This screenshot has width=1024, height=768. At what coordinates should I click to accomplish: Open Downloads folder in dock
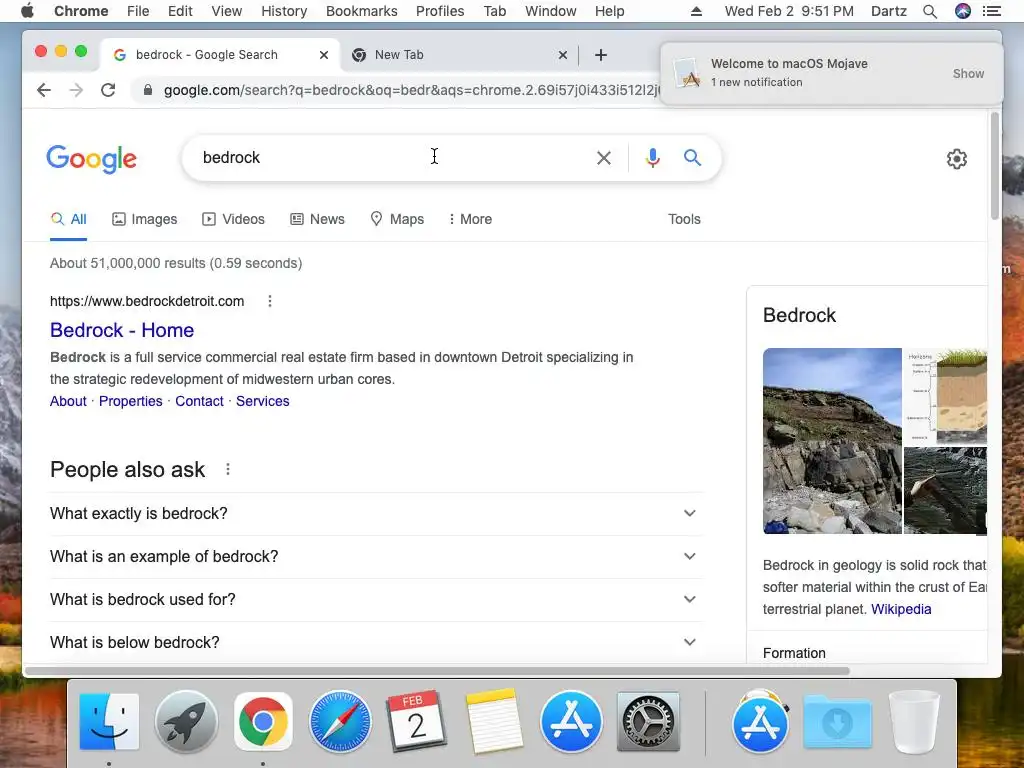pyautogui.click(x=838, y=722)
